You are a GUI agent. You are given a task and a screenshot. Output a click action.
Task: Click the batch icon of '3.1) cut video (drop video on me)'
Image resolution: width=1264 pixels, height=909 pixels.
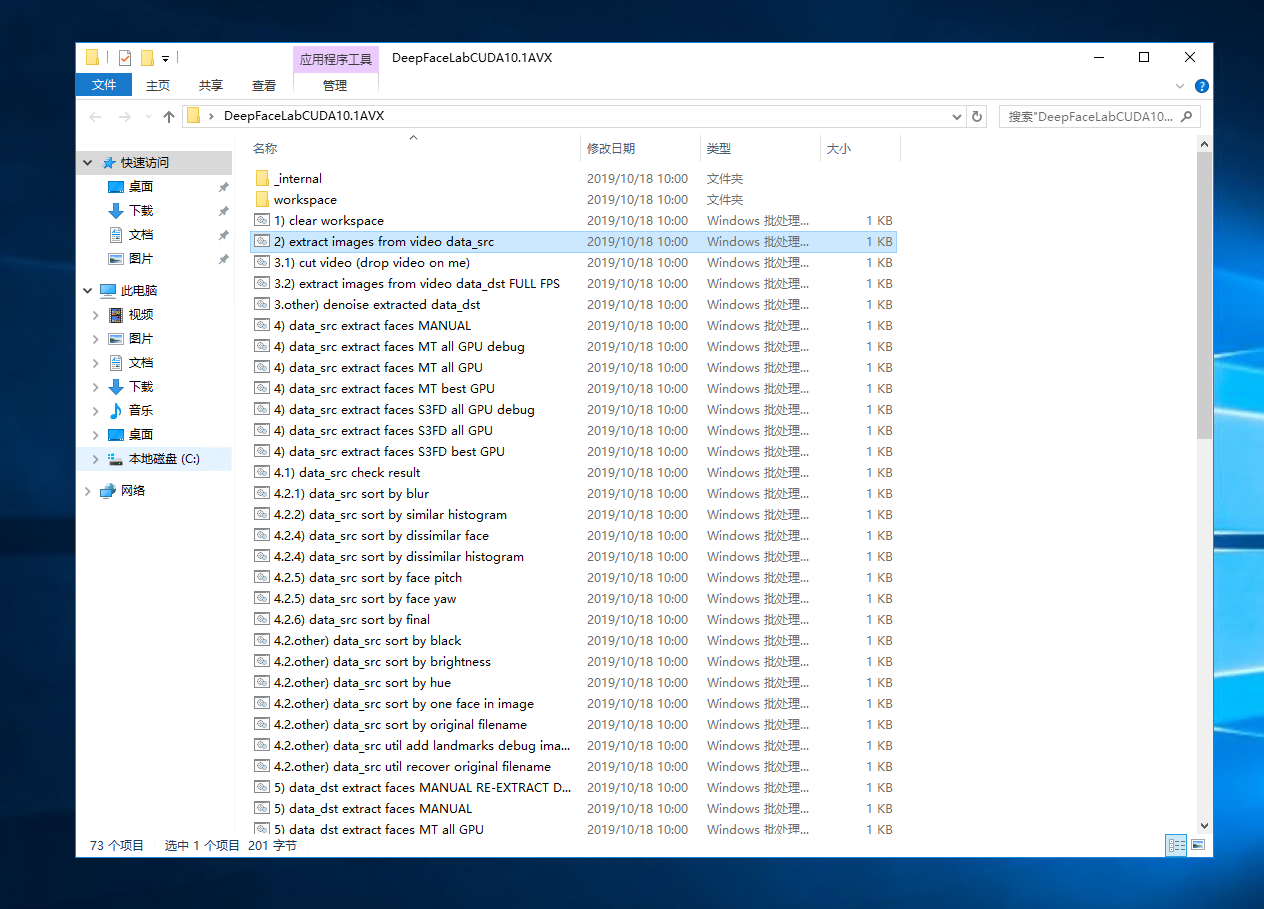pos(262,262)
